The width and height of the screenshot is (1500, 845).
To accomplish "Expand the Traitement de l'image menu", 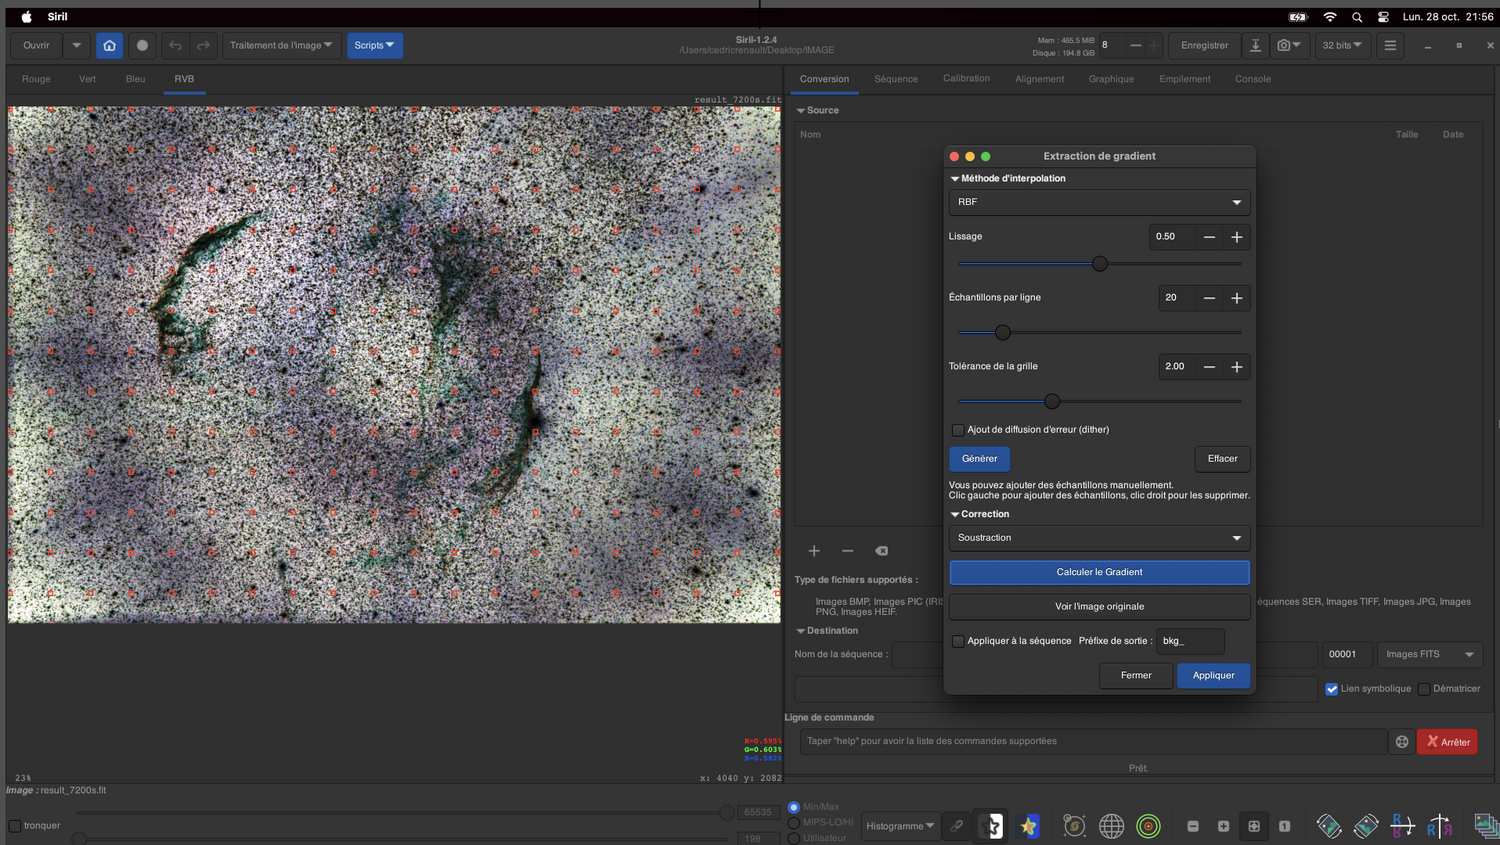I will (x=281, y=45).
